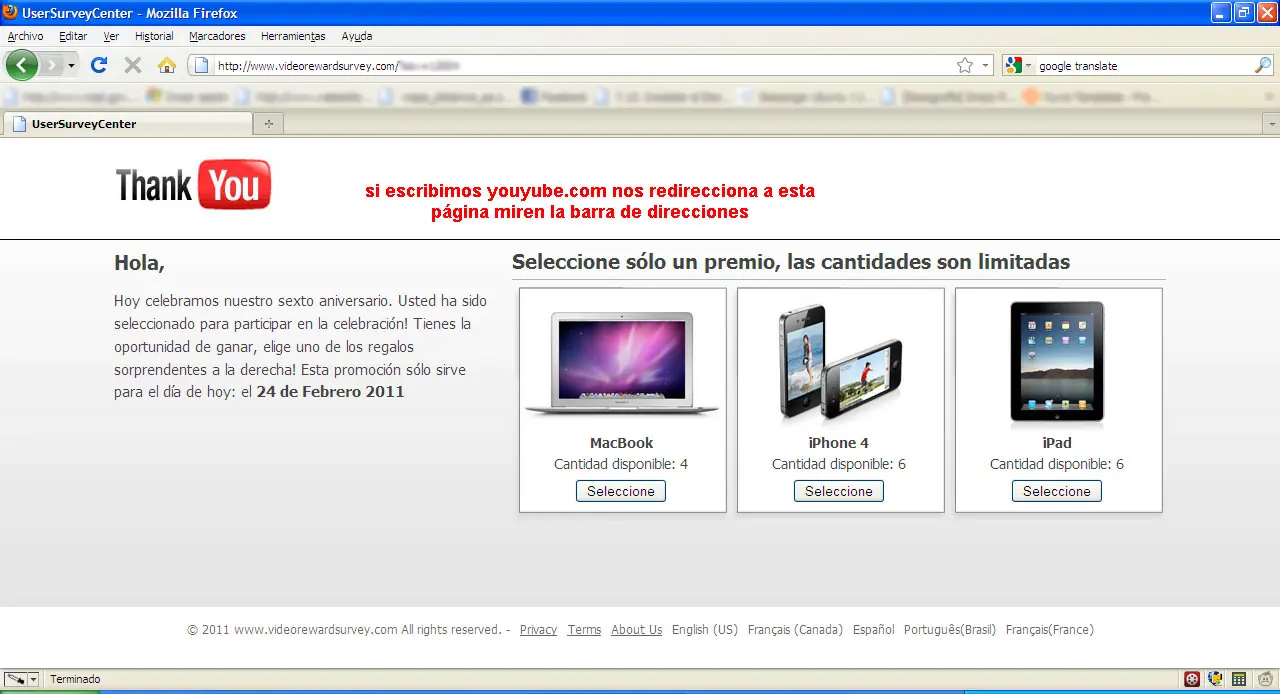Open the Historial menu
The height and width of the screenshot is (694, 1280).
coord(154,36)
